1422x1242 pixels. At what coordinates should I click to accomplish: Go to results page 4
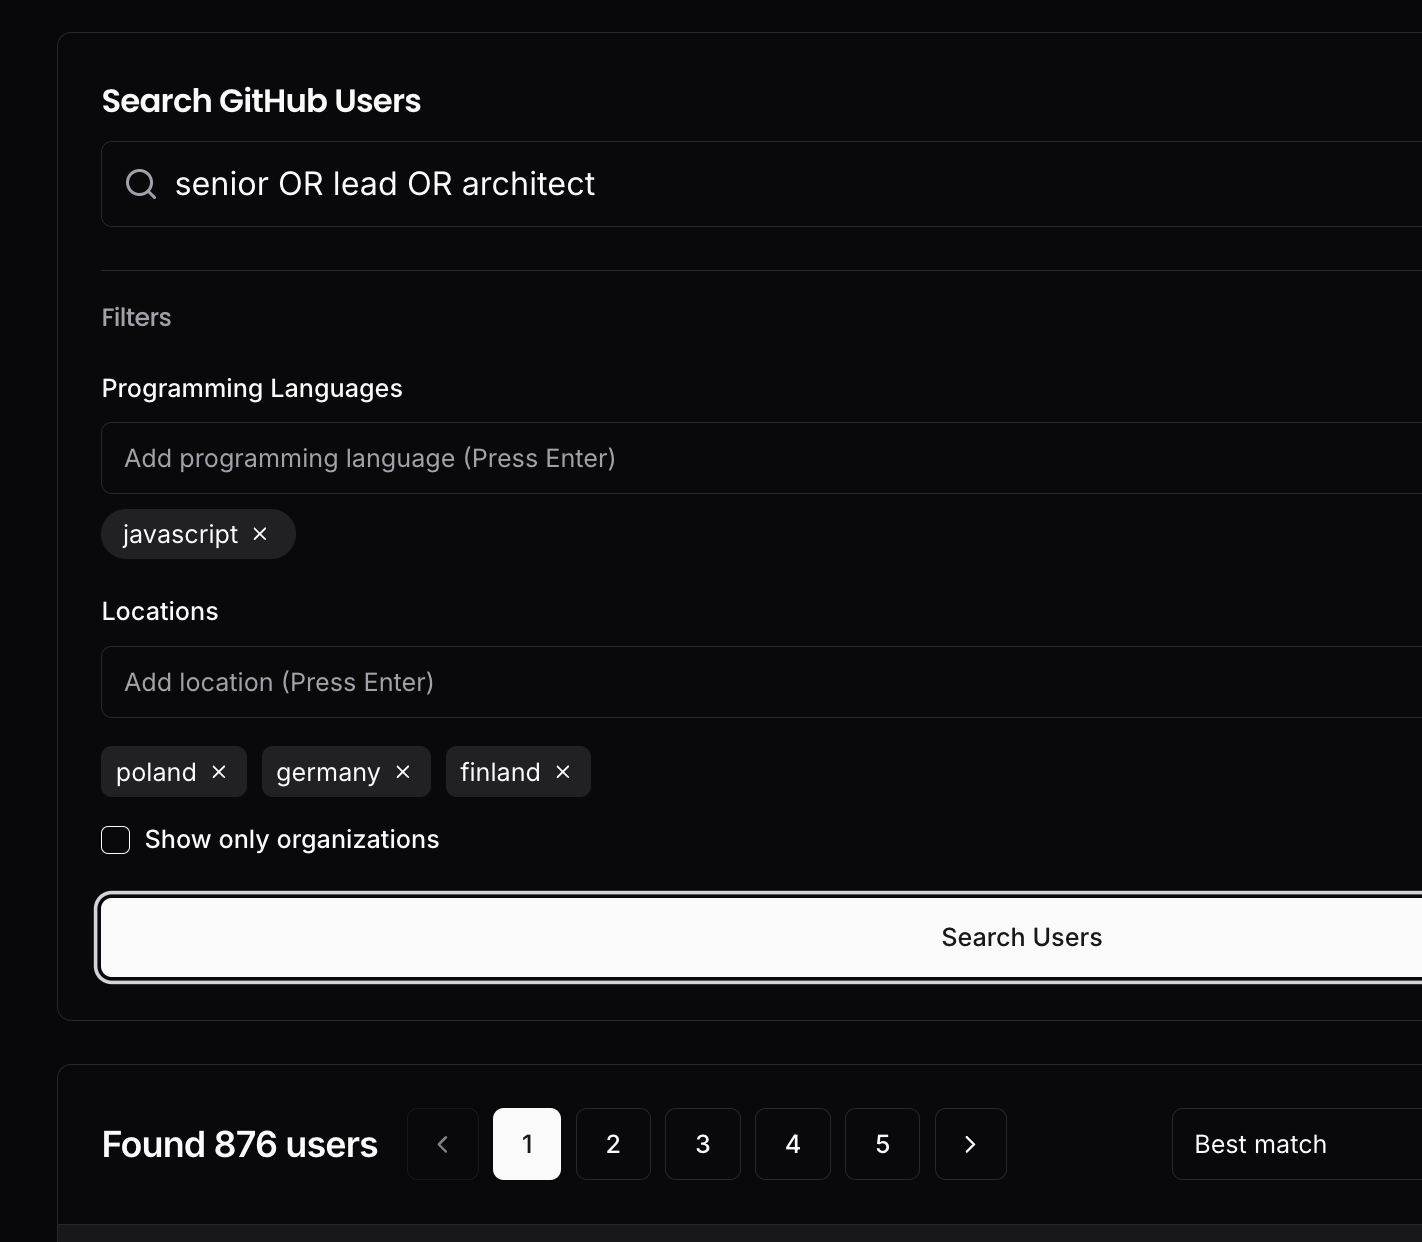(793, 1144)
